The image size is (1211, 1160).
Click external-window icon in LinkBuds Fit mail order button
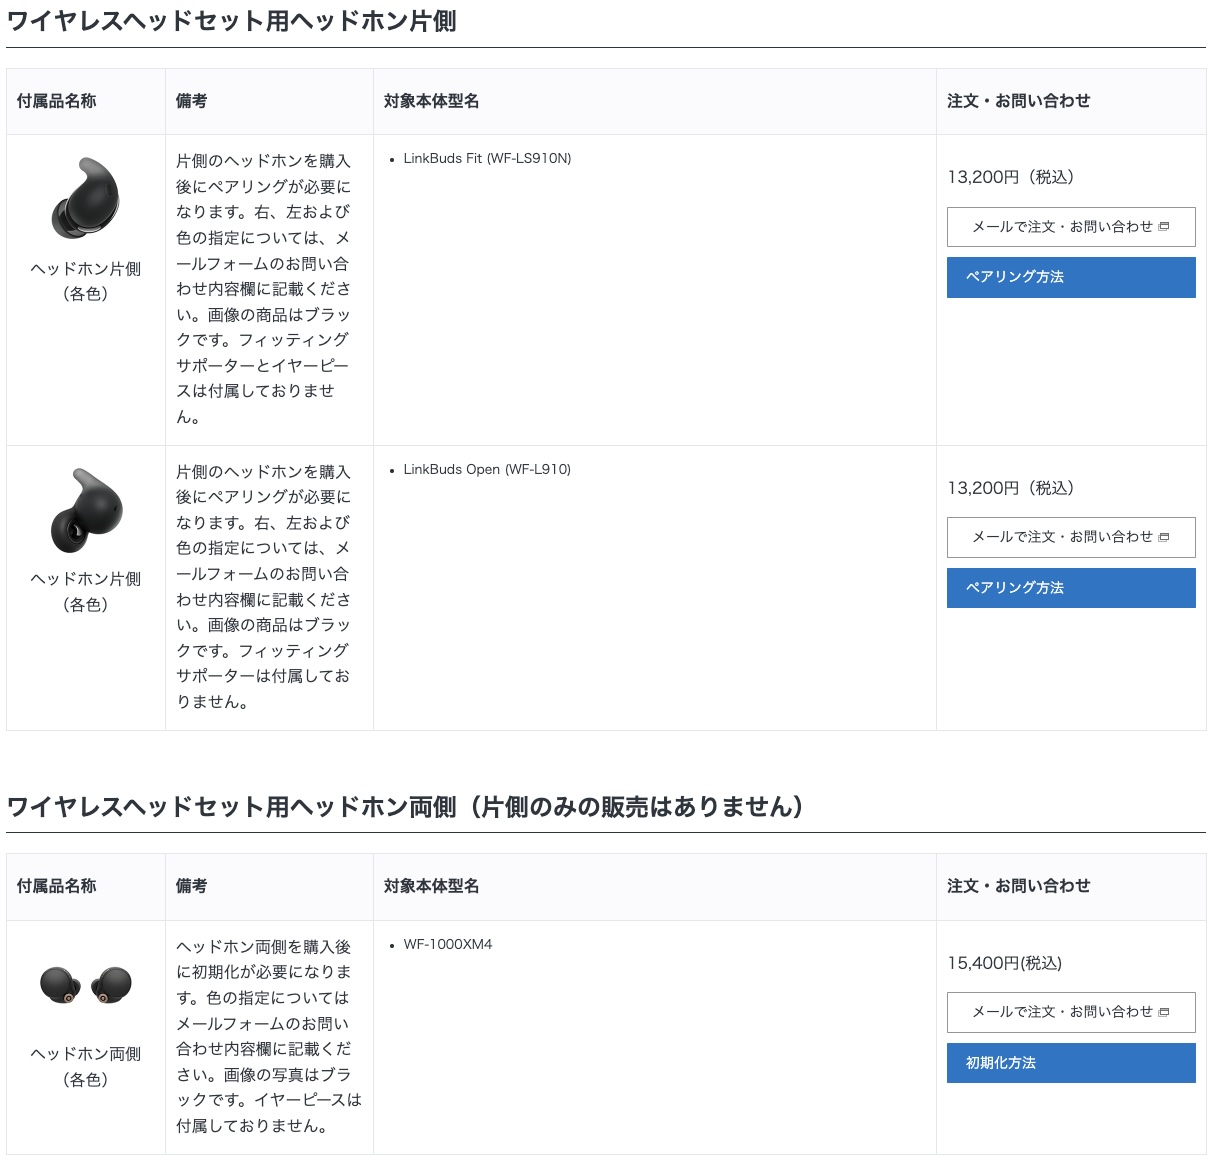coord(1164,227)
